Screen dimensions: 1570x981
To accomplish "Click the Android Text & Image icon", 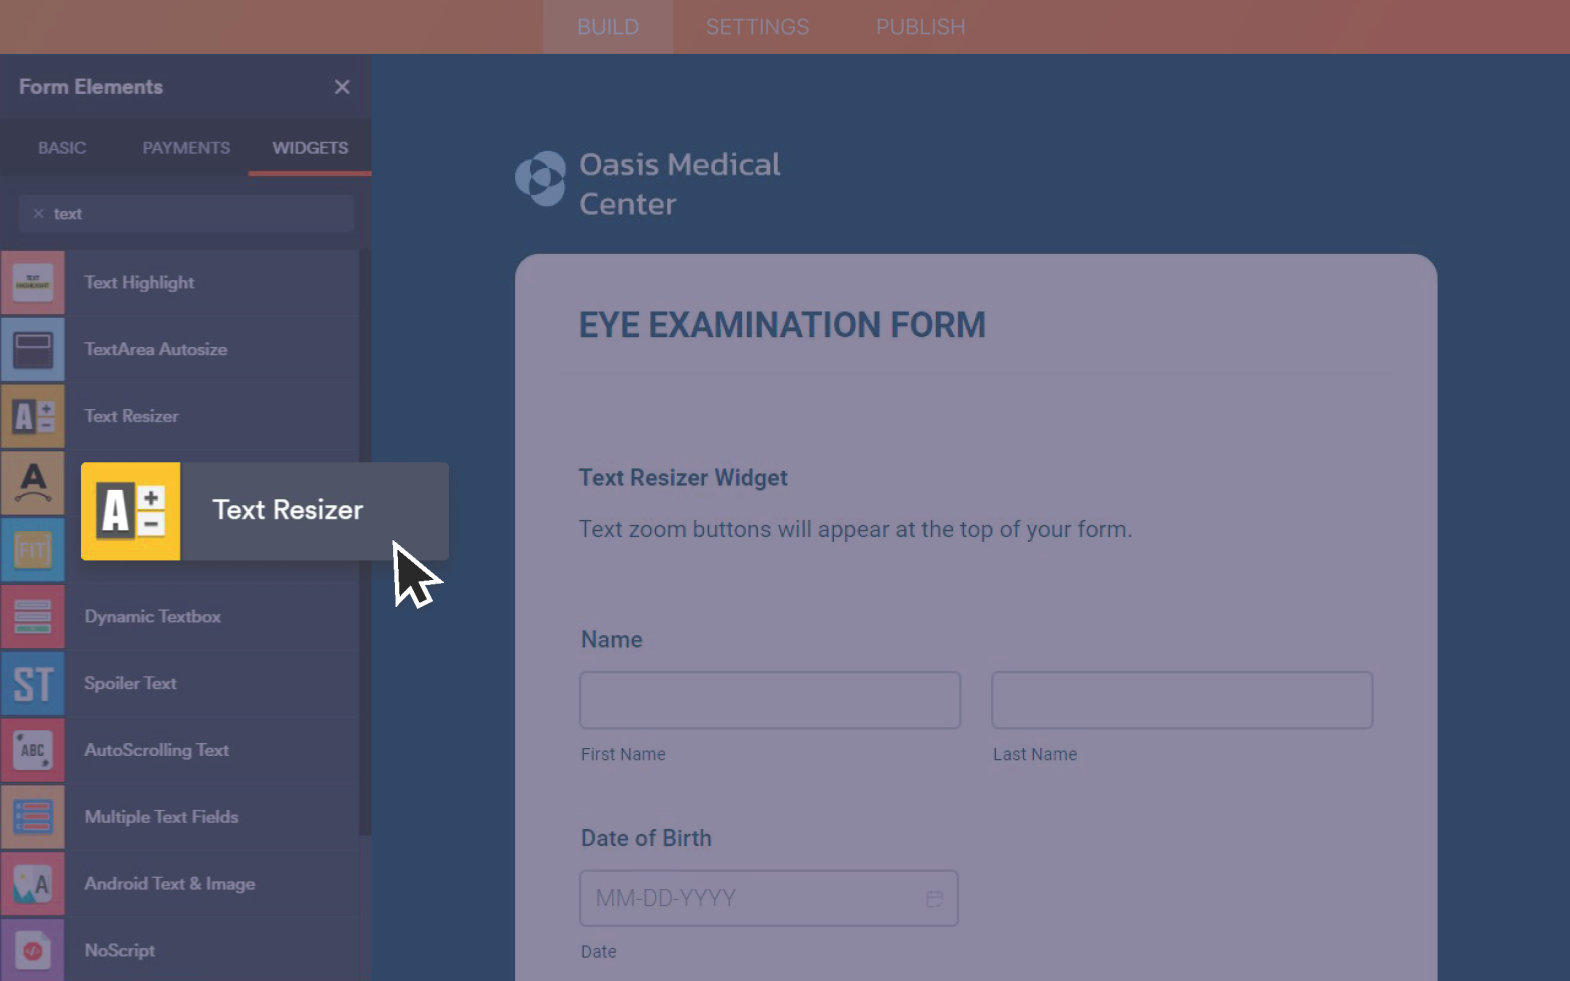I will (33, 884).
